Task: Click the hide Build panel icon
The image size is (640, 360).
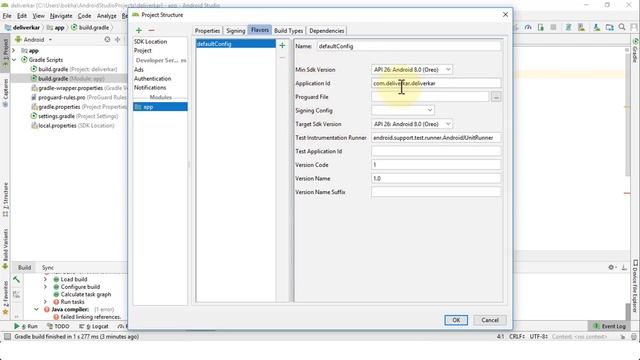Action: 624,267
